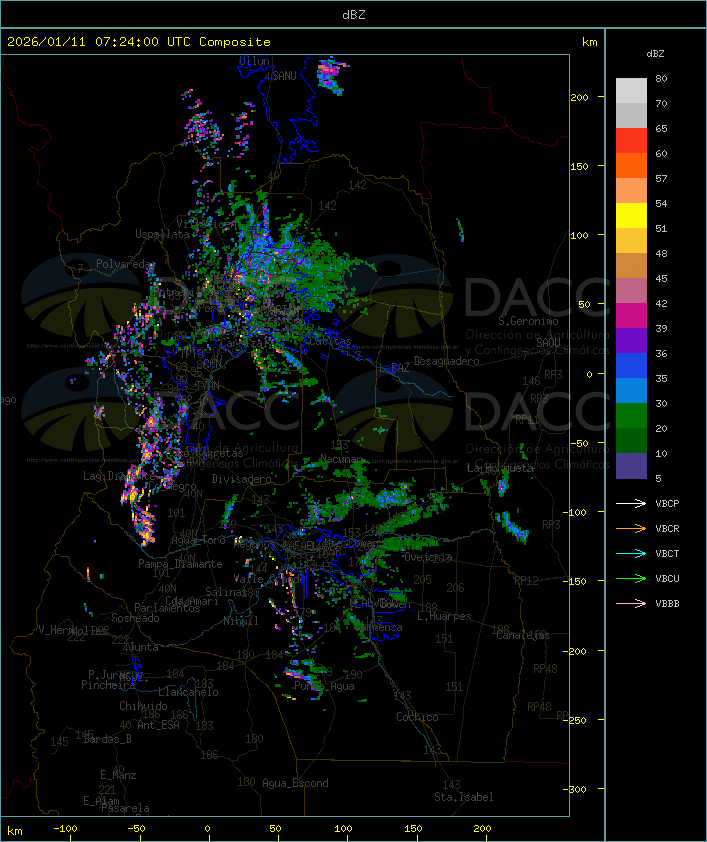Click the bright yellow 51–54 dBZ swatch
The image size is (707, 842).
point(631,215)
